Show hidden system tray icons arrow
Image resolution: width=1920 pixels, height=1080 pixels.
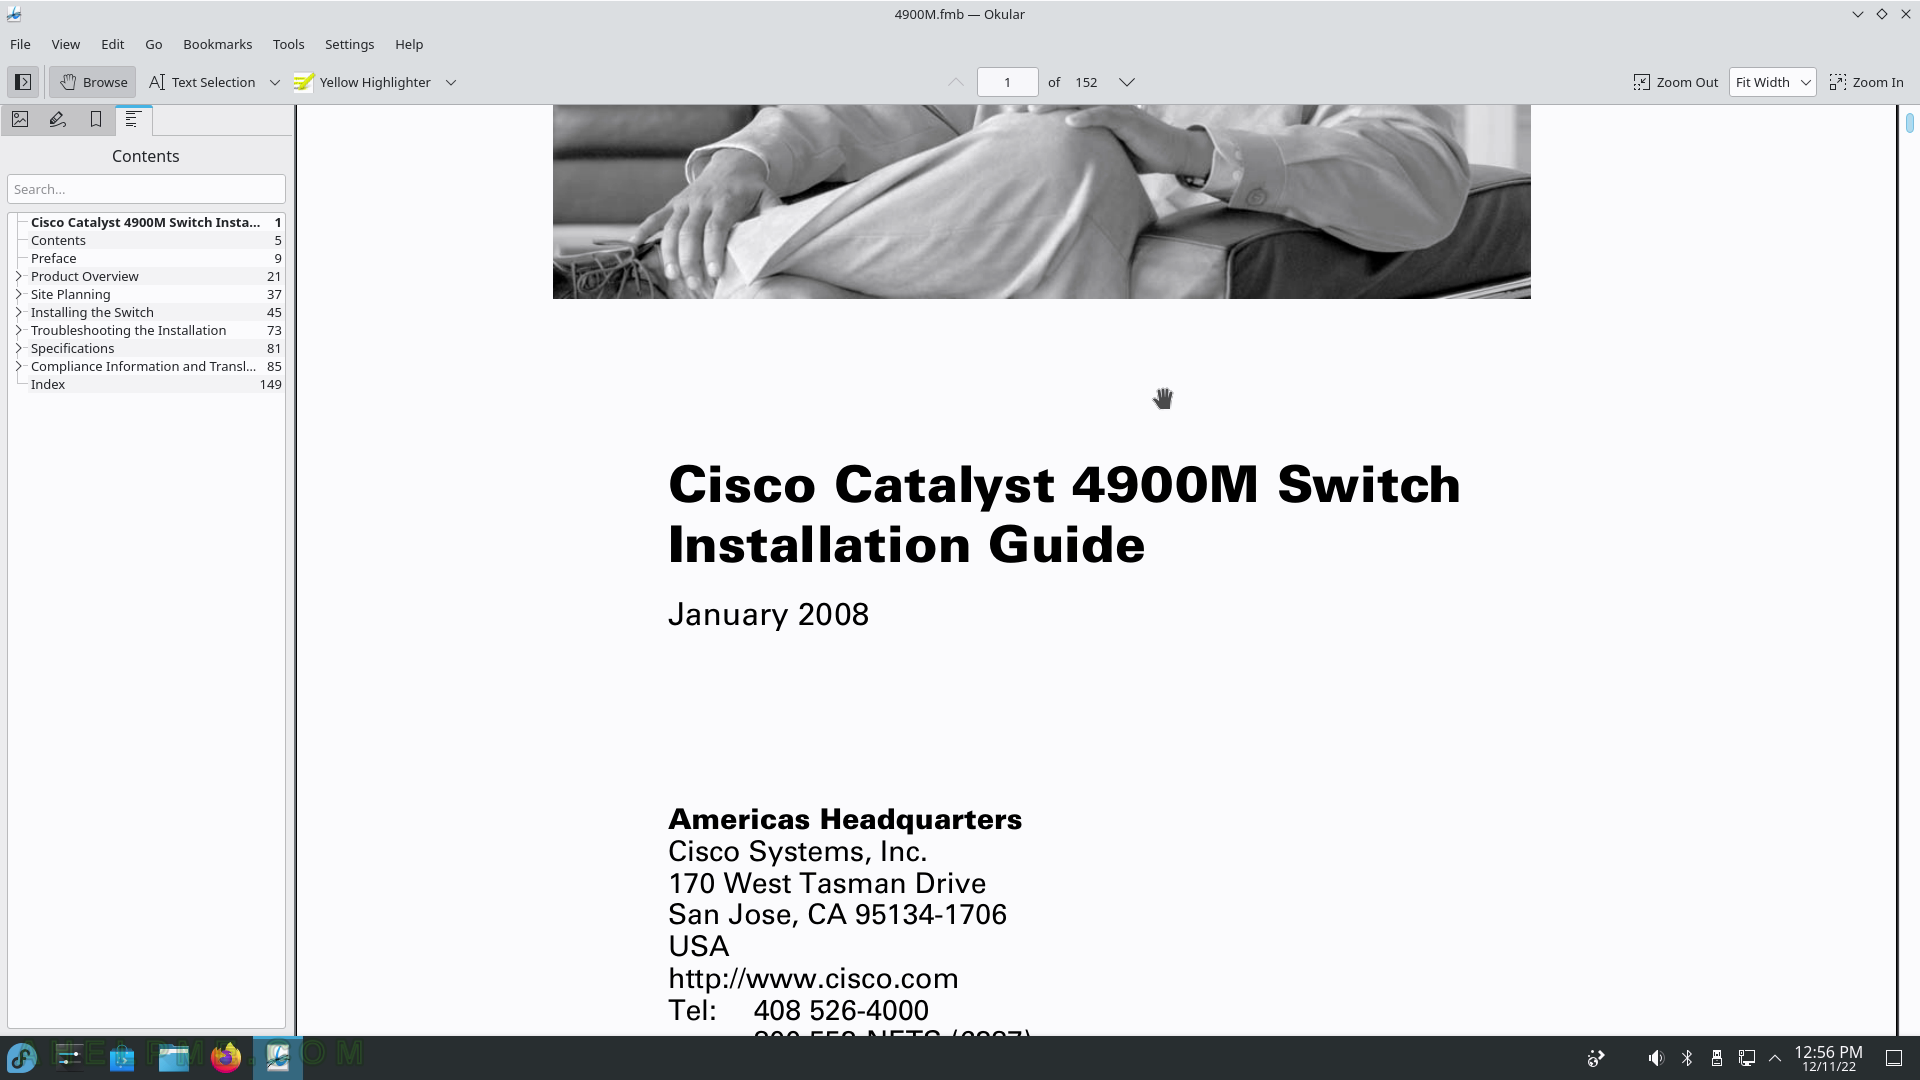pyautogui.click(x=1776, y=1058)
